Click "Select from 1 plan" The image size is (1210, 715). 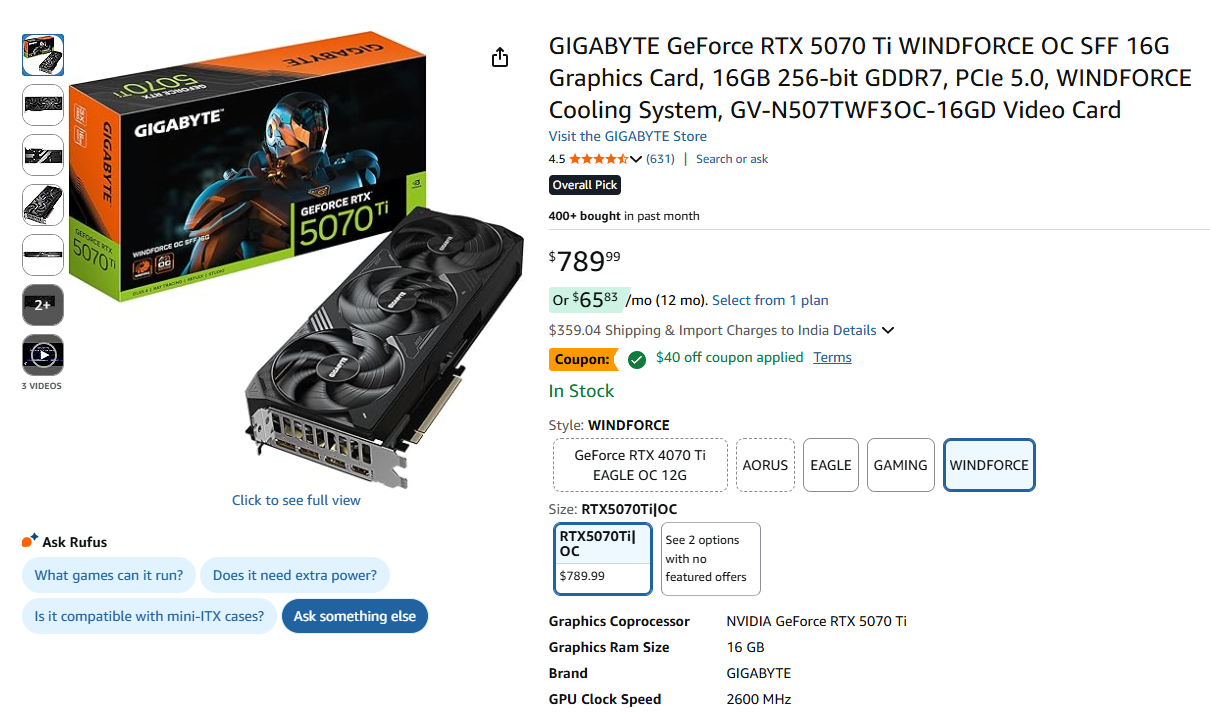point(770,300)
